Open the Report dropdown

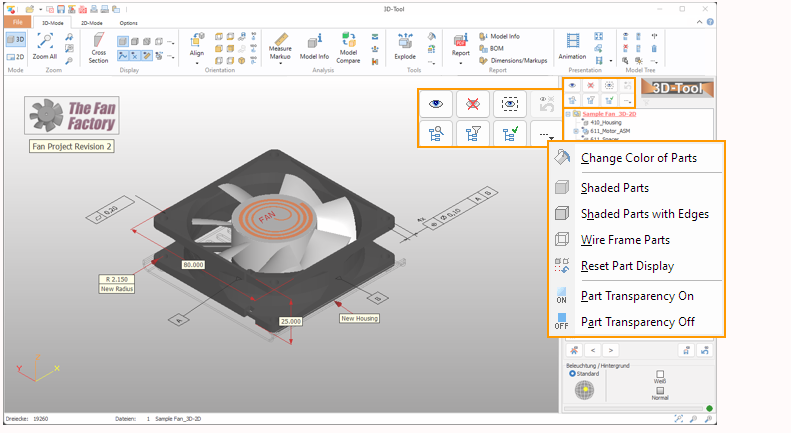click(461, 50)
